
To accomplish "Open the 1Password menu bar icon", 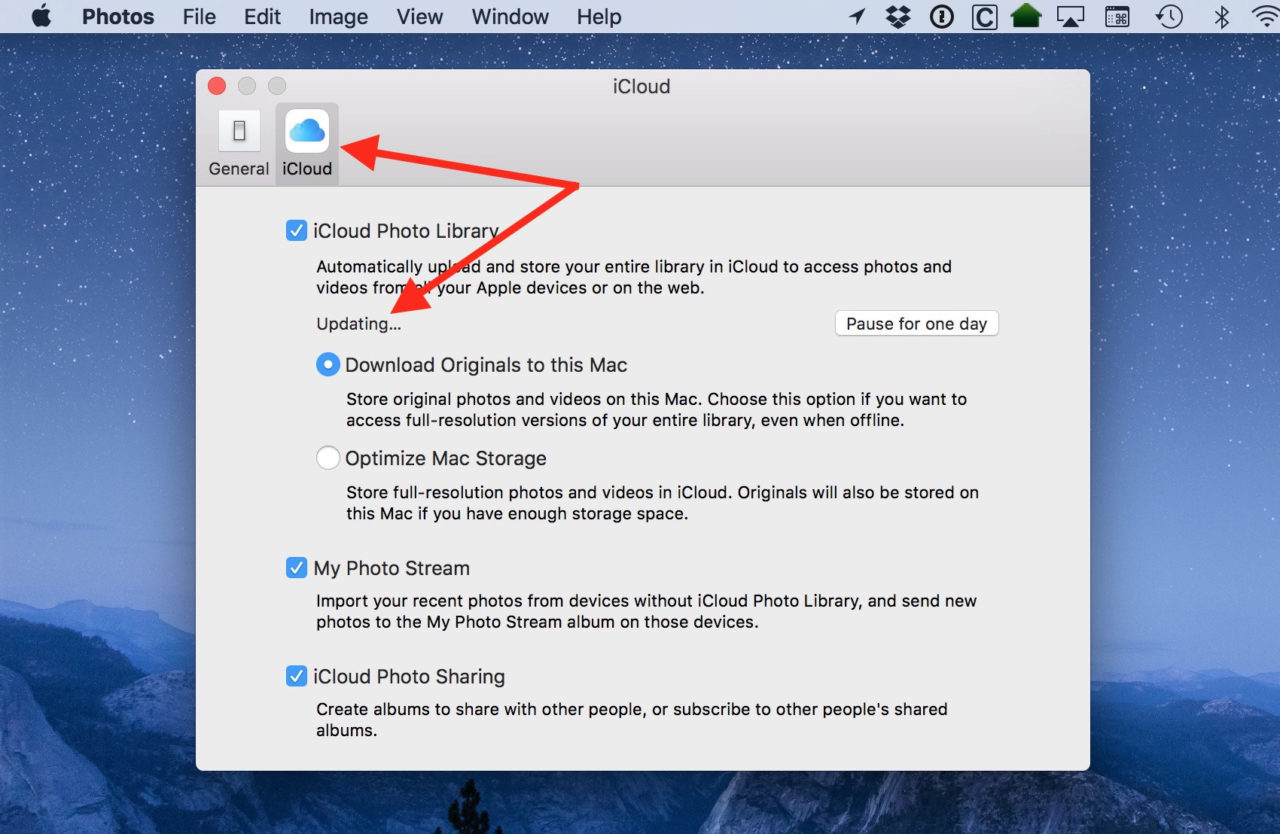I will tap(941, 16).
